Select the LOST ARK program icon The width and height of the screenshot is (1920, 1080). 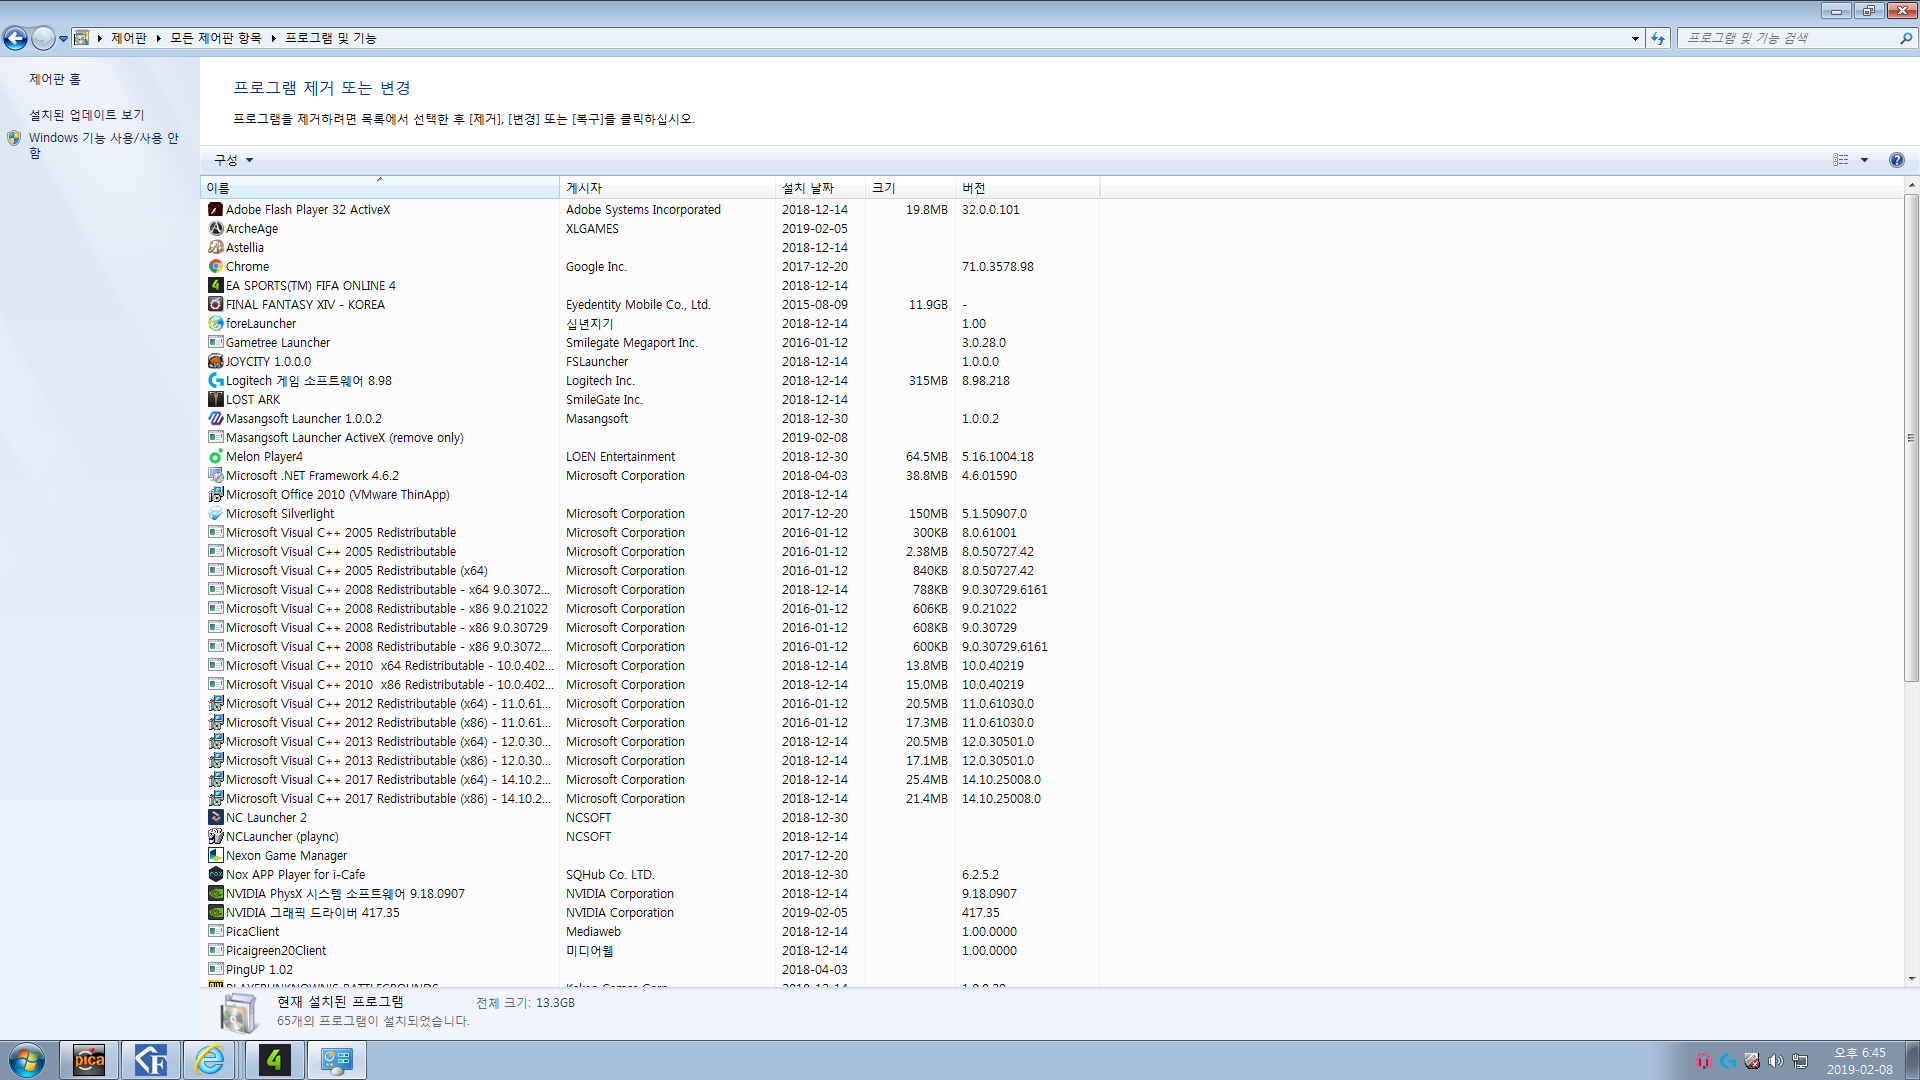(x=215, y=400)
